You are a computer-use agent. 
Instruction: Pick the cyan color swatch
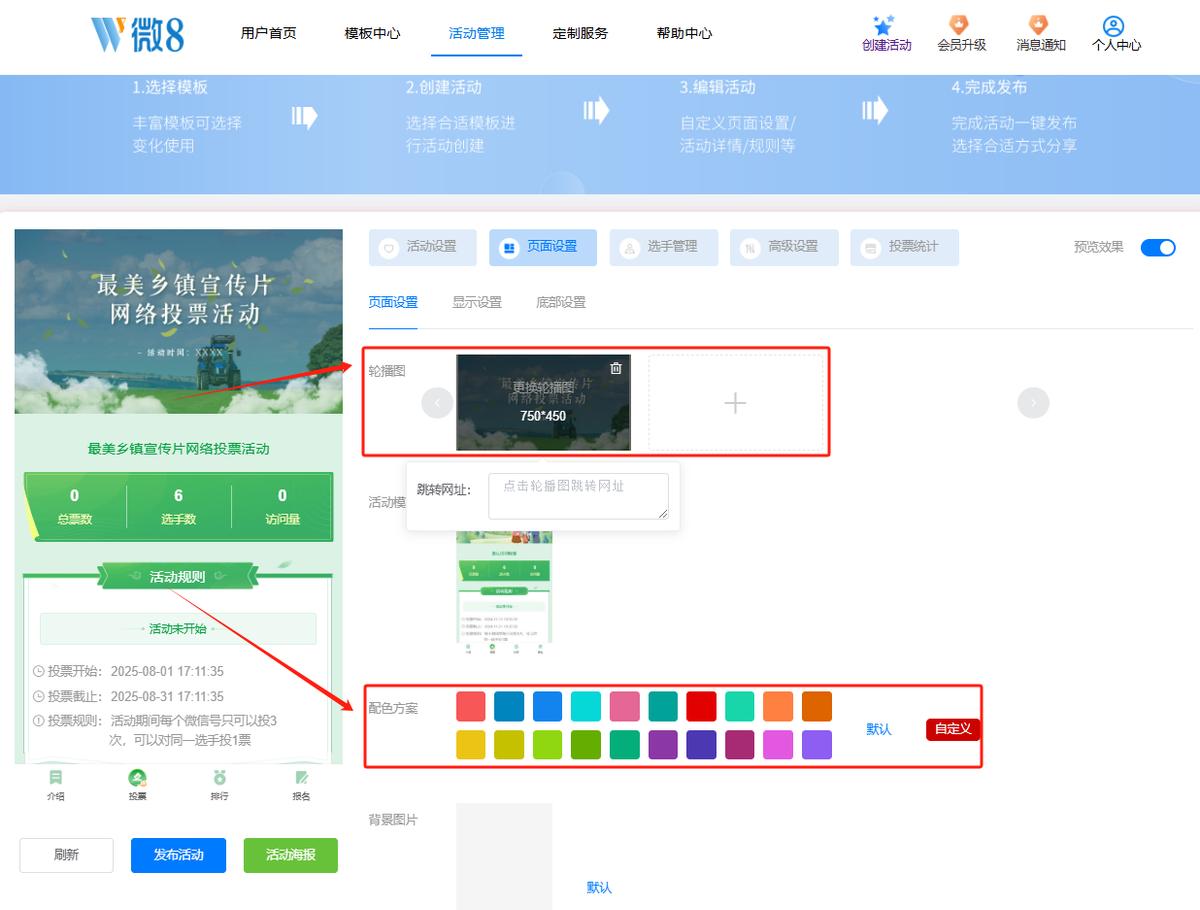click(586, 707)
